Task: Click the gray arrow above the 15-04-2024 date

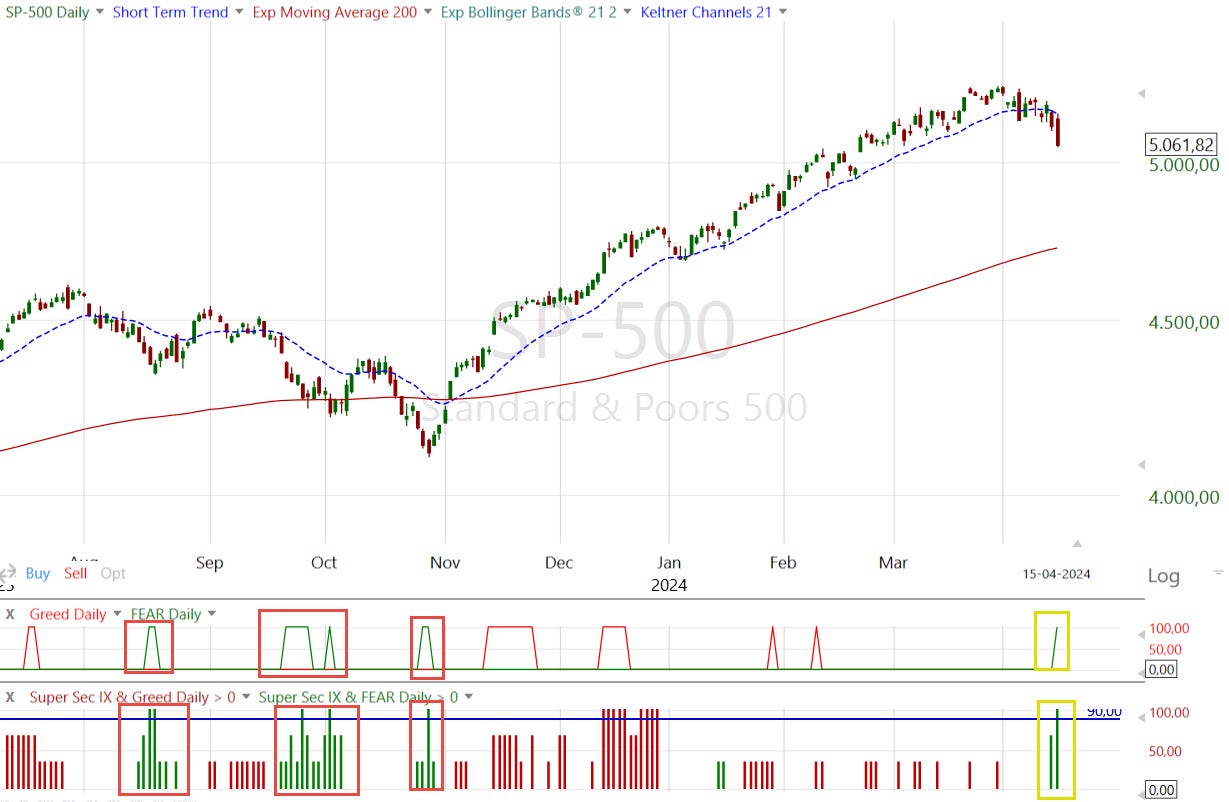Action: 1077,543
